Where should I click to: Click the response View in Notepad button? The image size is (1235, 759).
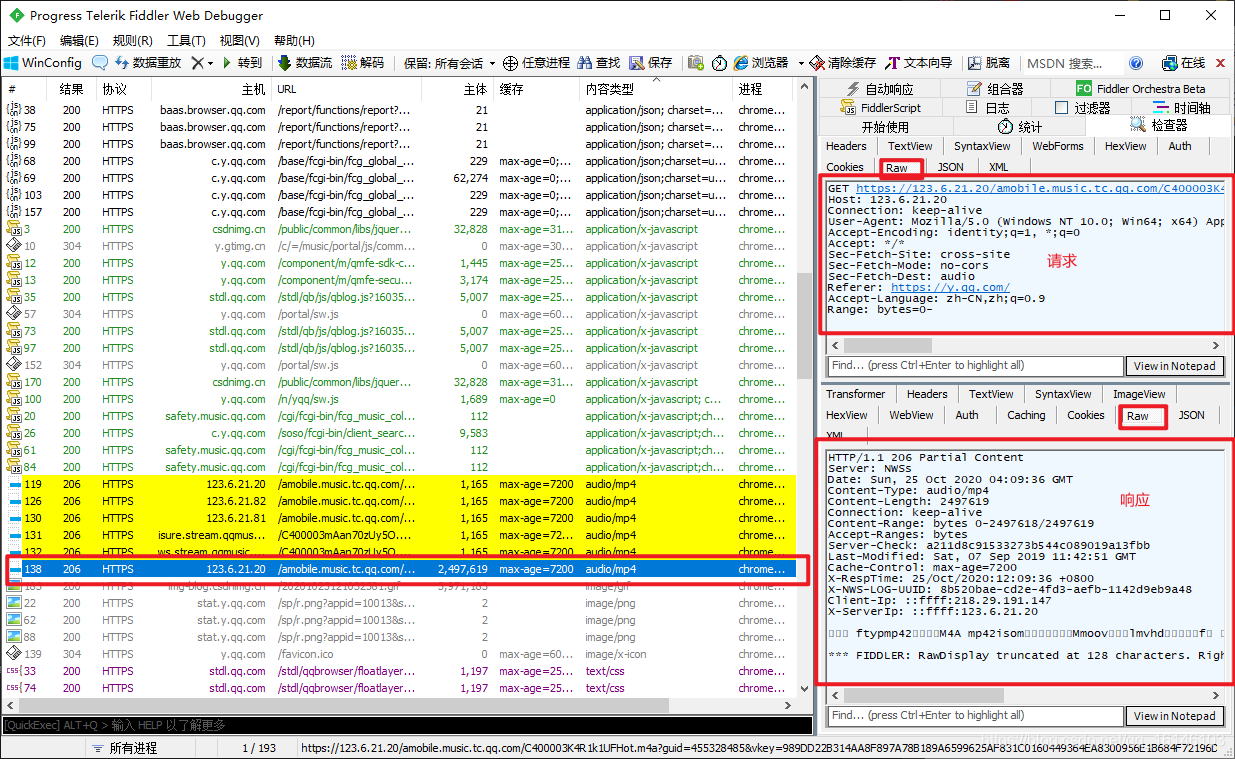[1175, 715]
